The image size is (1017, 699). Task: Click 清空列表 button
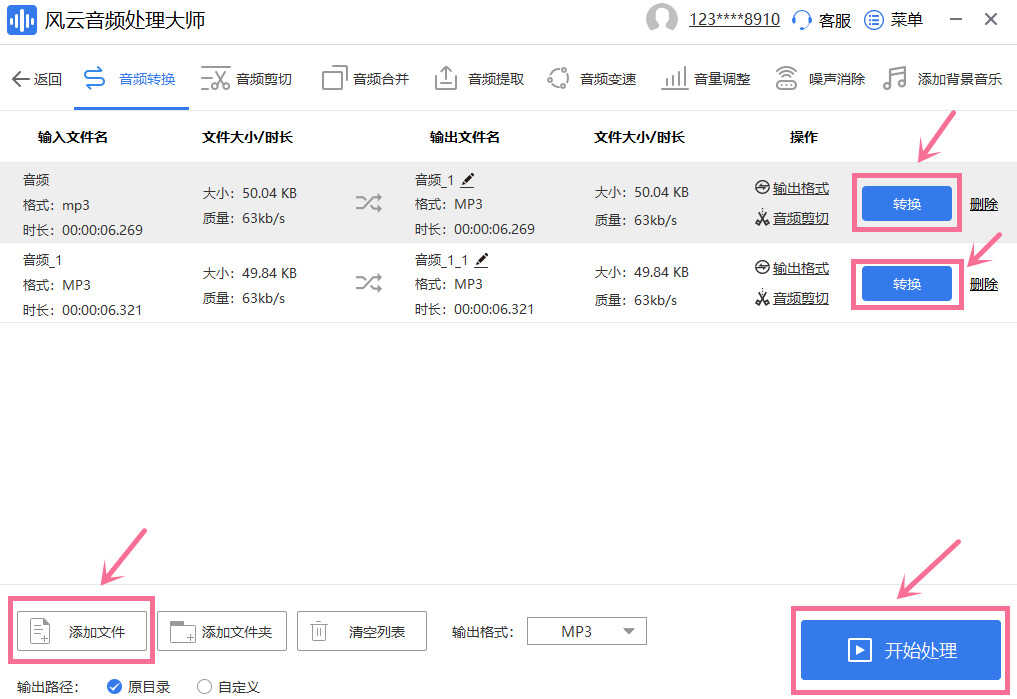[x=362, y=631]
